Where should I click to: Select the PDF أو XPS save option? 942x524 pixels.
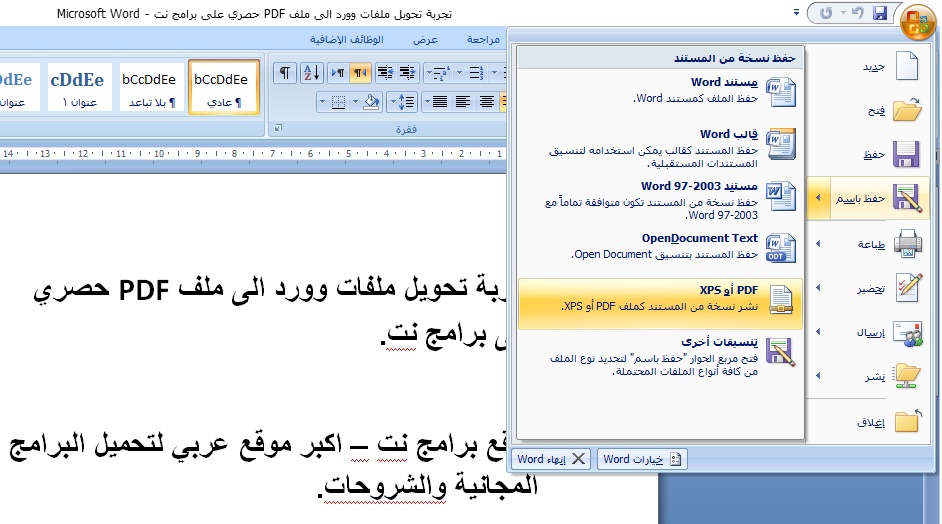[x=660, y=303]
